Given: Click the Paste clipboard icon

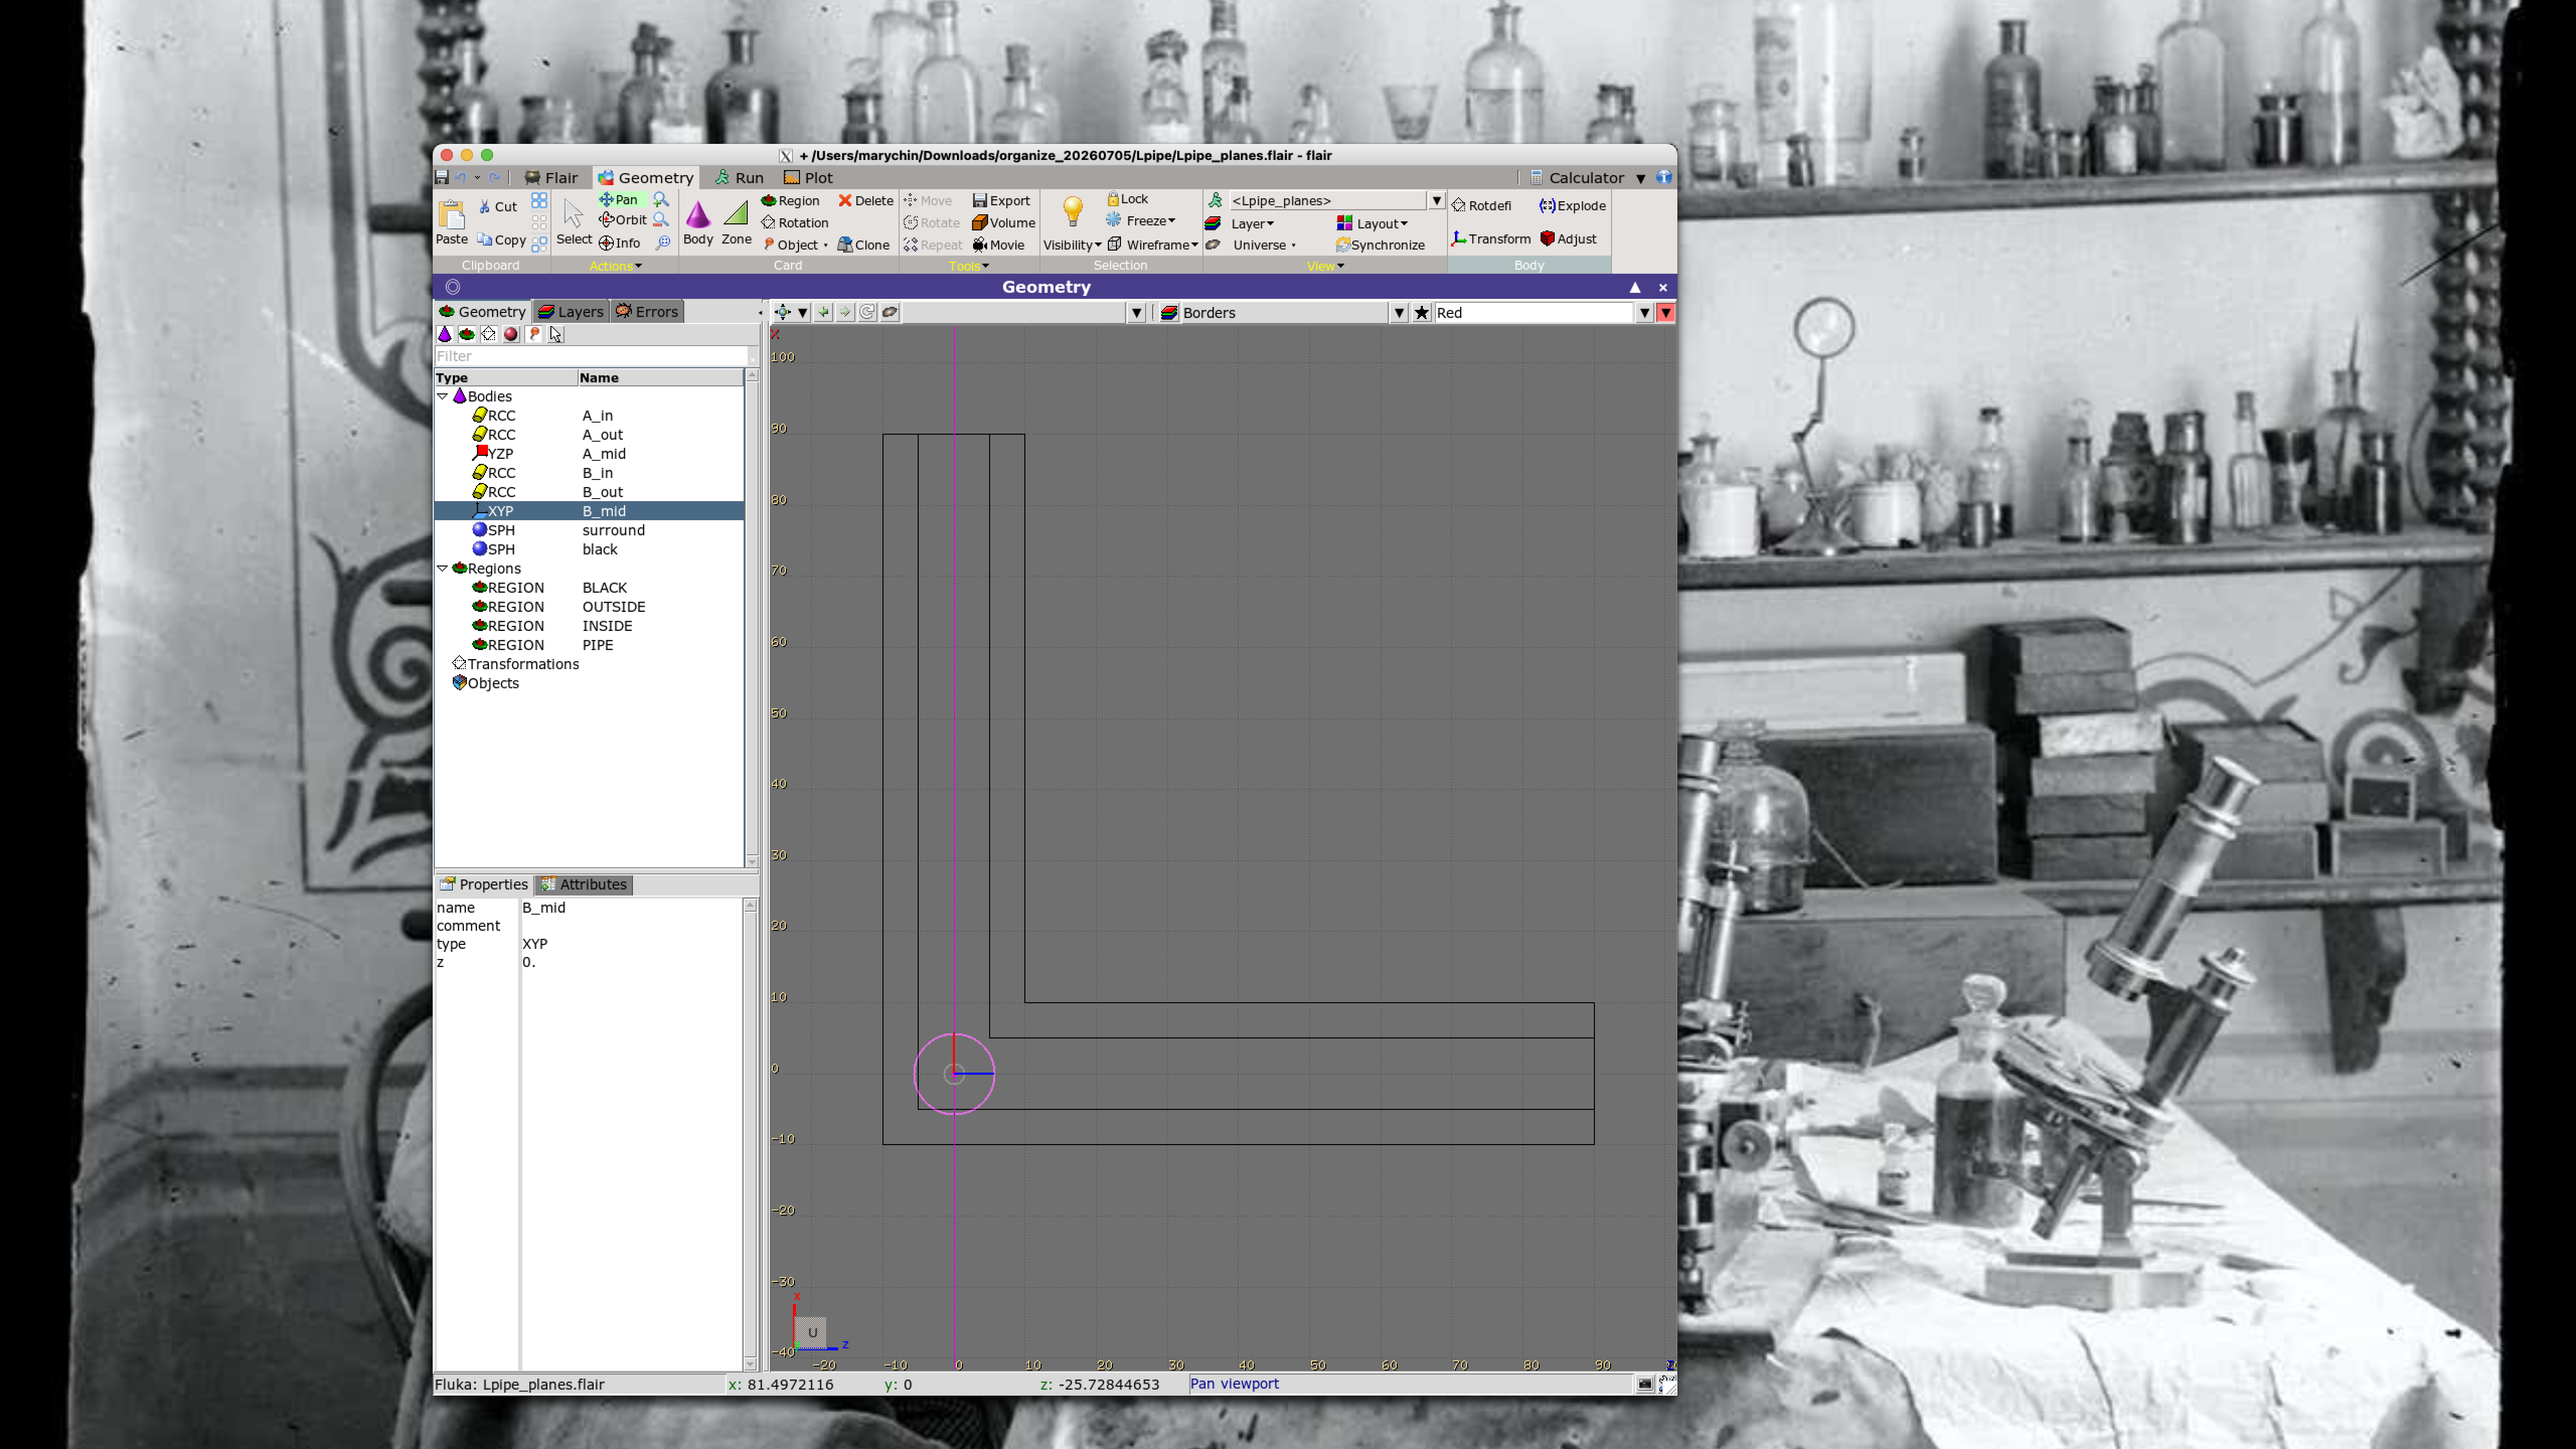Looking at the screenshot, I should [451, 215].
